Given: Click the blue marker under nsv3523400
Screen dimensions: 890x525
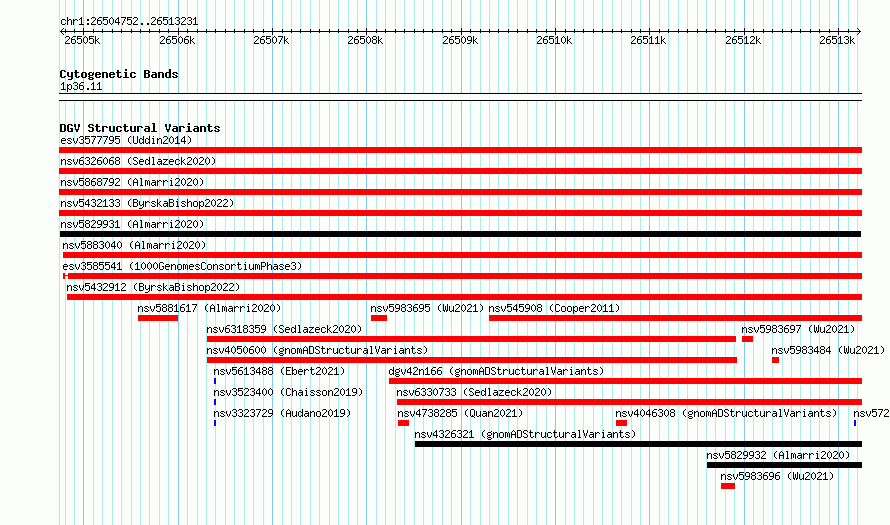Looking at the screenshot, I should 215,402.
